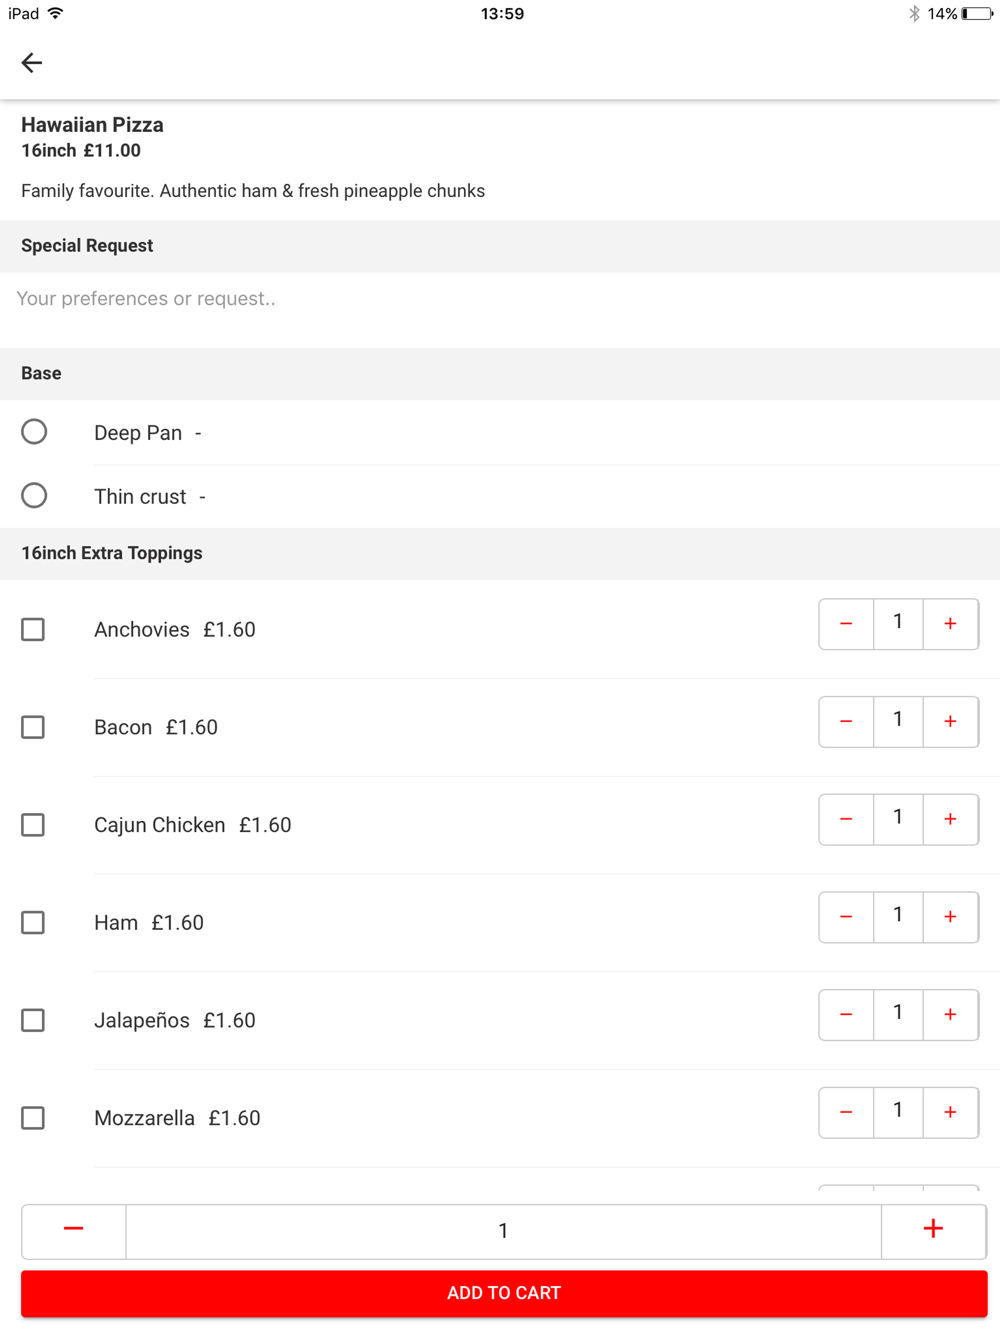Viewport: 1000px width, 1334px height.
Task: Increase Cajun Chicken quantity with plus
Action: point(950,819)
